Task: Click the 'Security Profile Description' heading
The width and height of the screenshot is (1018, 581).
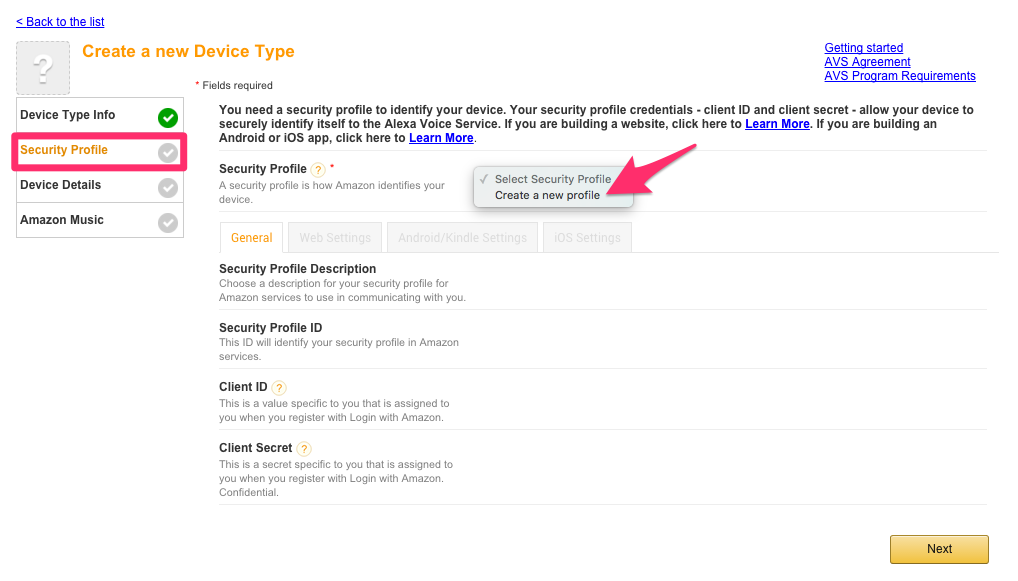Action: (297, 269)
